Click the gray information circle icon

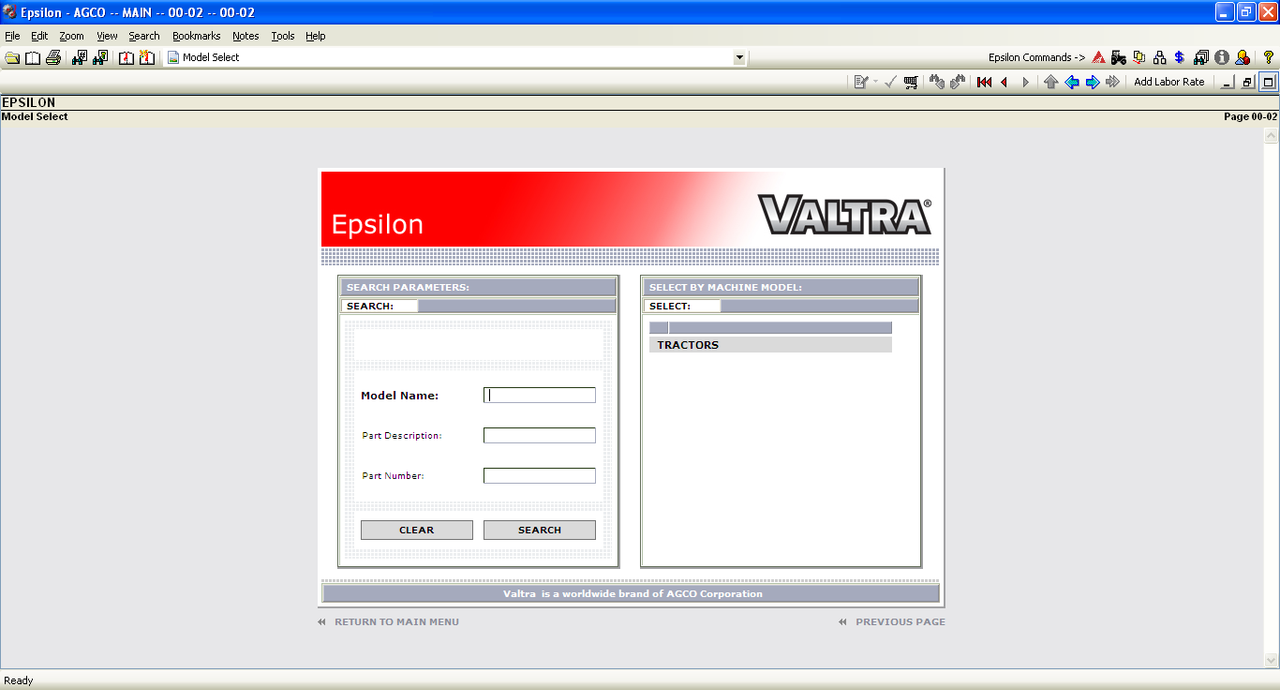pyautogui.click(x=1222, y=58)
